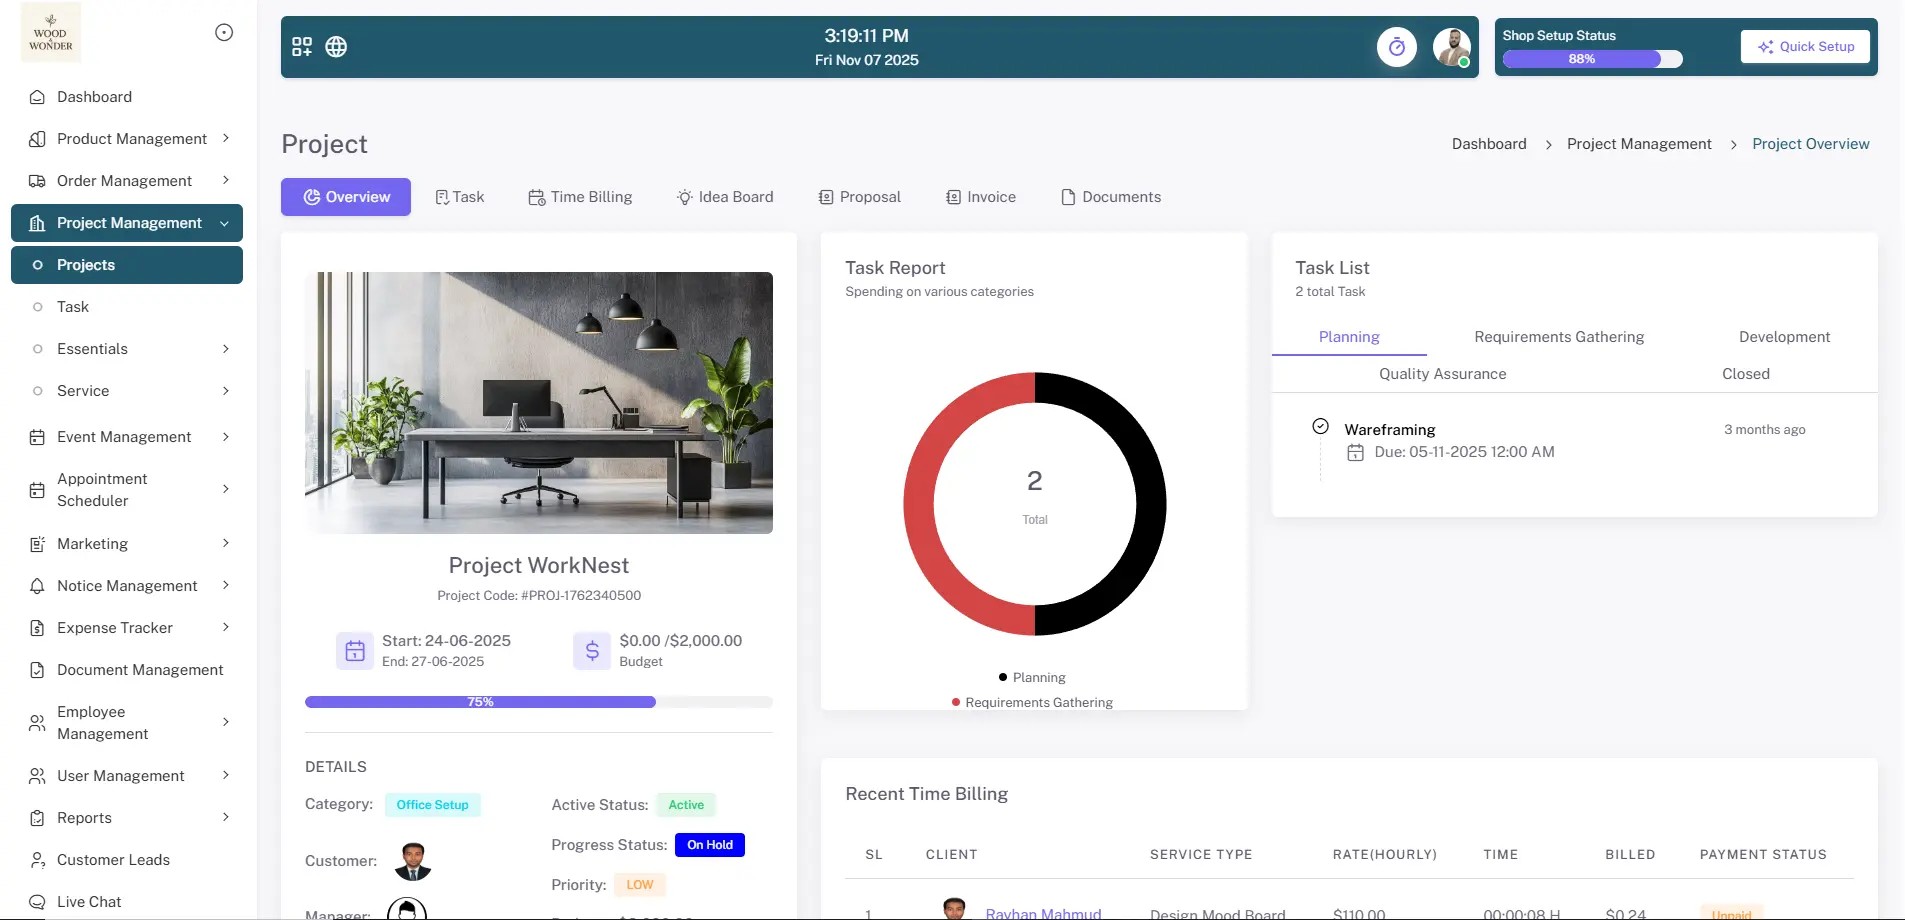The width and height of the screenshot is (1905, 920).
Task: Open the stopwatch timer icon near profile avatar
Action: click(x=1397, y=46)
